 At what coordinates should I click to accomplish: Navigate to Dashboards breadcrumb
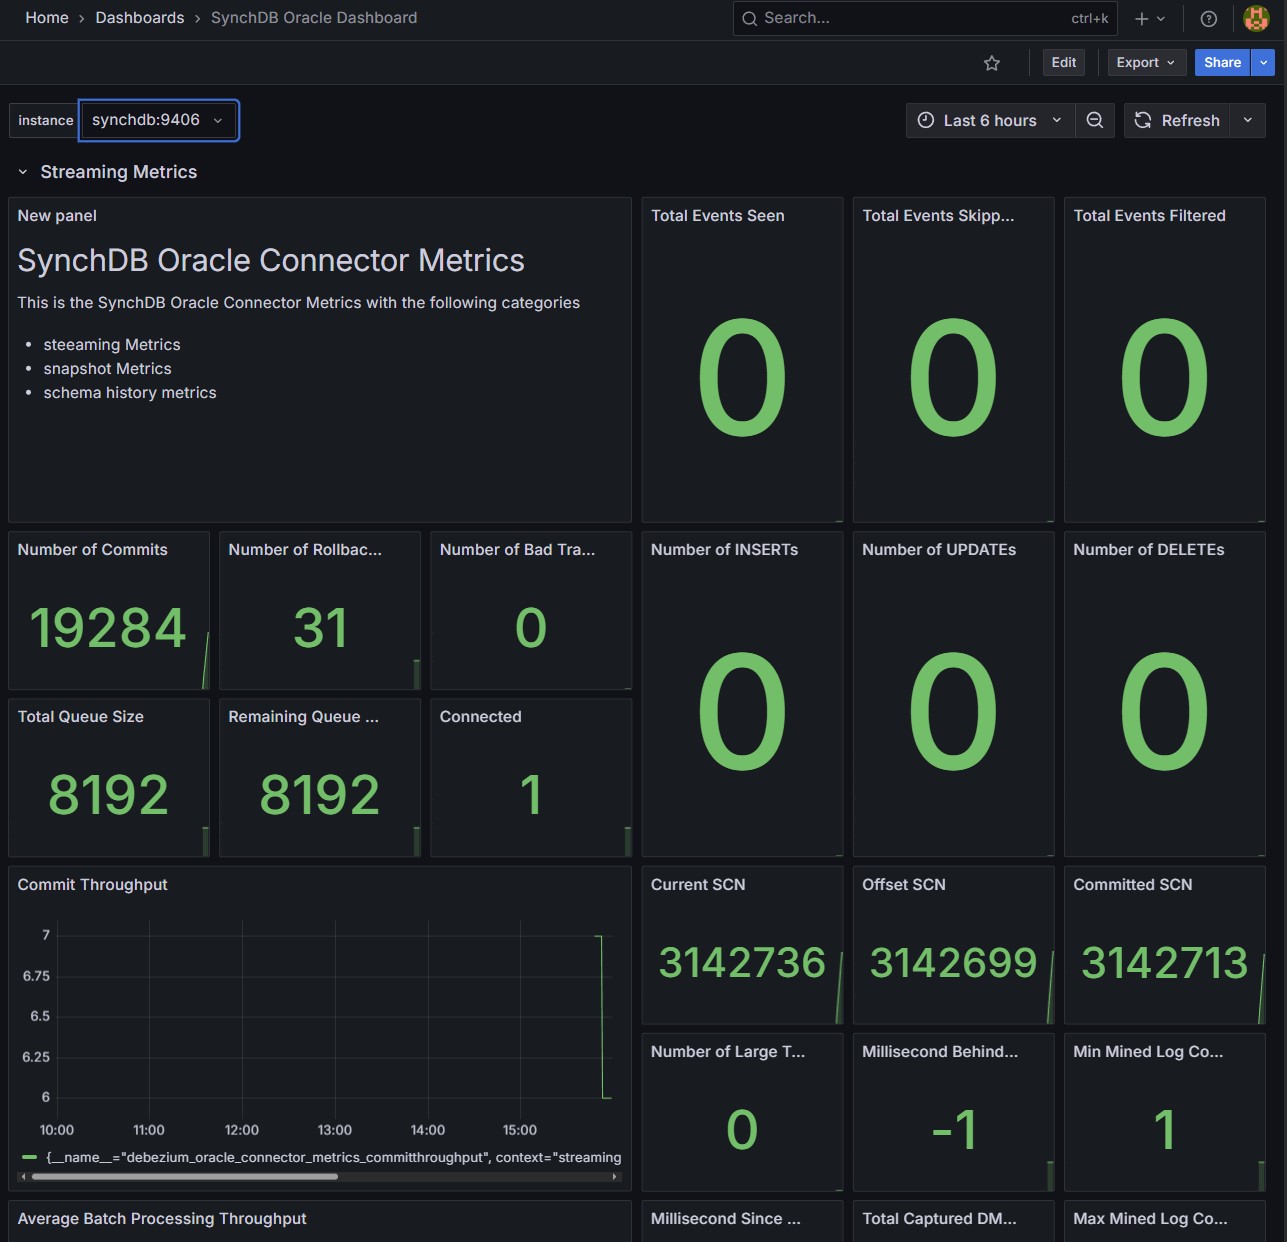[140, 18]
